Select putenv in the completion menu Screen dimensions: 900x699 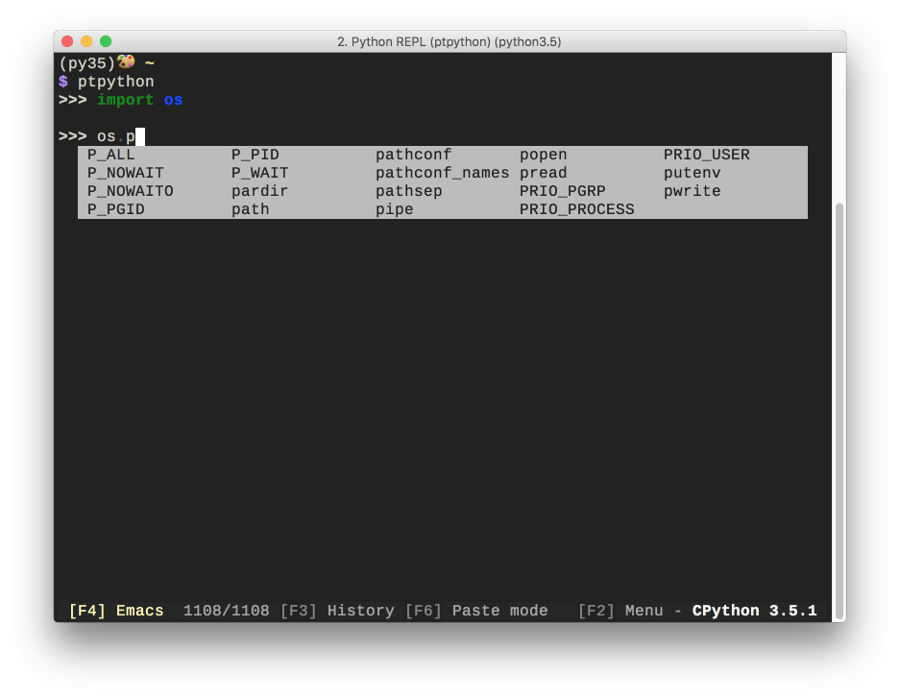(x=692, y=173)
